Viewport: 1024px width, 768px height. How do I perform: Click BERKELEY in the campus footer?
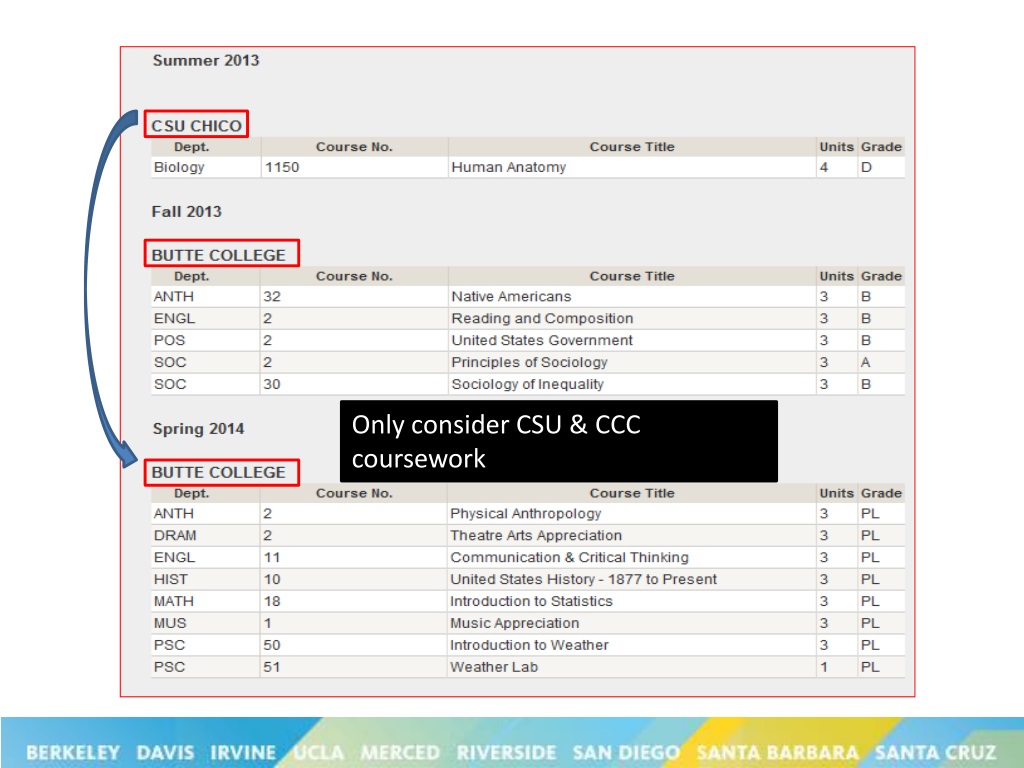click(x=73, y=752)
